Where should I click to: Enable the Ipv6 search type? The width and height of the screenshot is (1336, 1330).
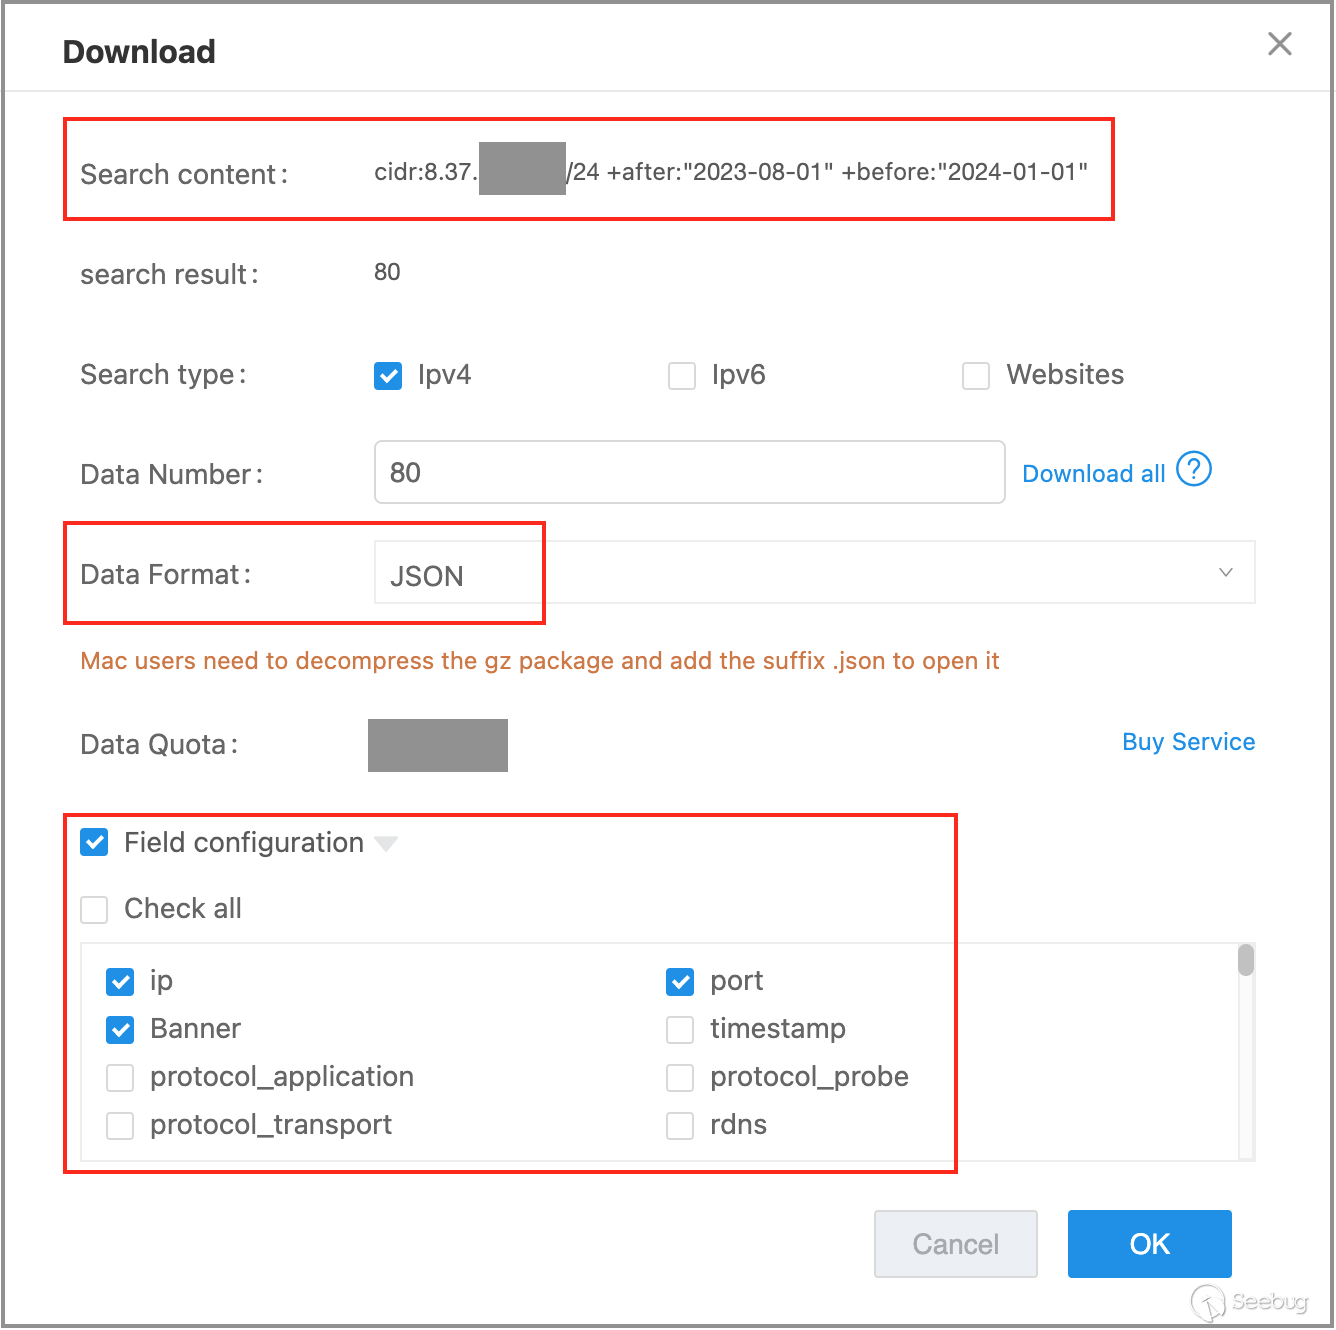(682, 376)
